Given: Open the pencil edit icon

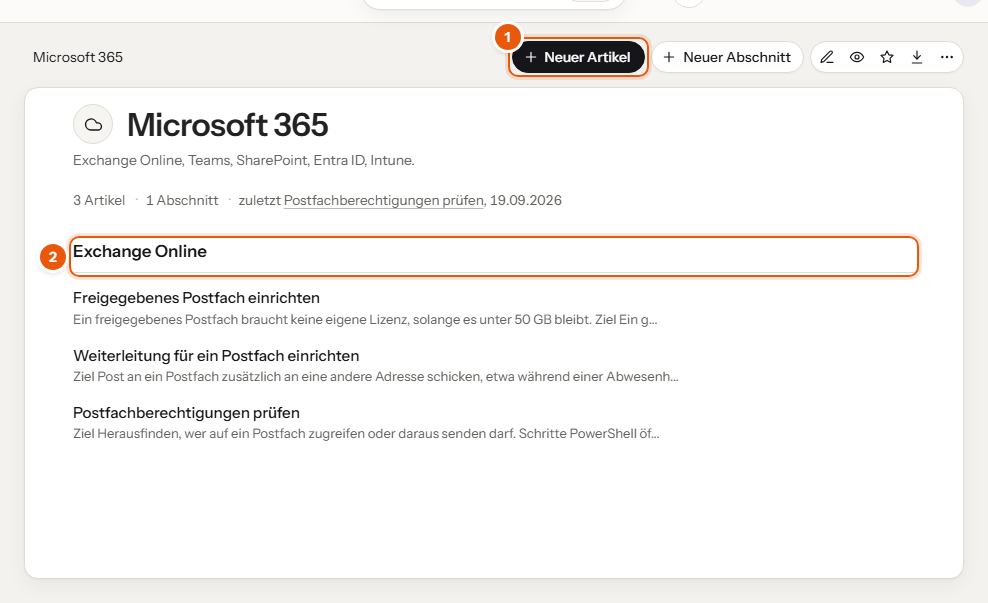Looking at the screenshot, I should coord(827,57).
